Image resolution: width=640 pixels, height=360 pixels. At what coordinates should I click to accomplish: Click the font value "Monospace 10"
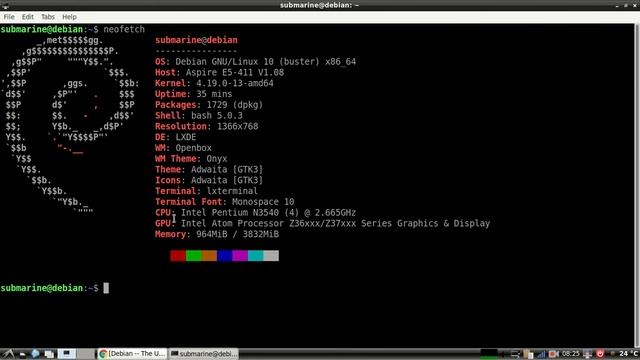[x=263, y=202]
